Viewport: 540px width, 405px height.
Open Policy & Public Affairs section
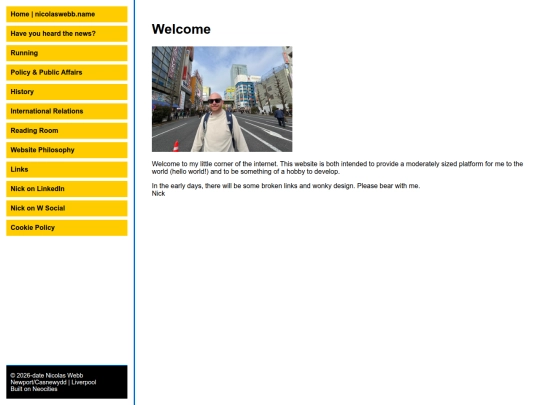(x=67, y=72)
